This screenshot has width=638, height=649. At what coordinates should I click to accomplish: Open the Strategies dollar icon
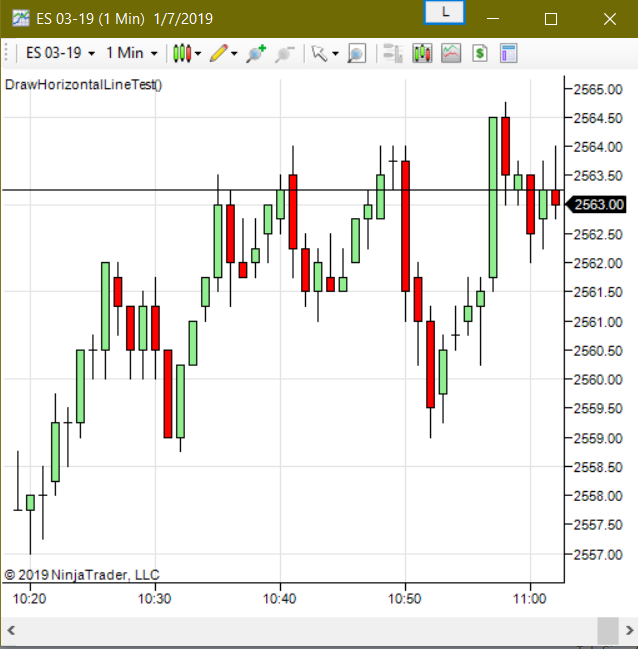tap(480, 53)
